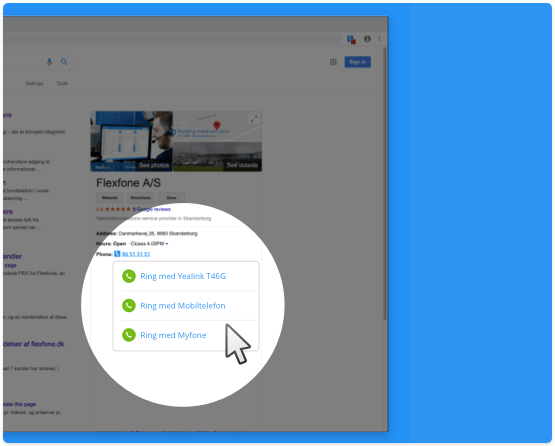Viewport: 555px width, 446px height.
Task: Click green phone icon beside Mobiltelefon
Action: click(x=129, y=305)
